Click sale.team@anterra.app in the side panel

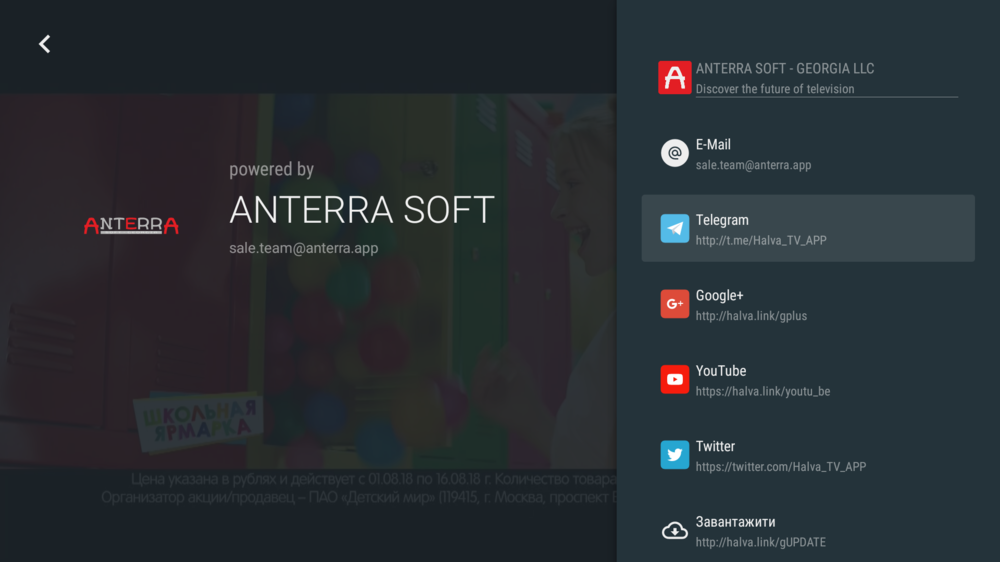point(753,165)
